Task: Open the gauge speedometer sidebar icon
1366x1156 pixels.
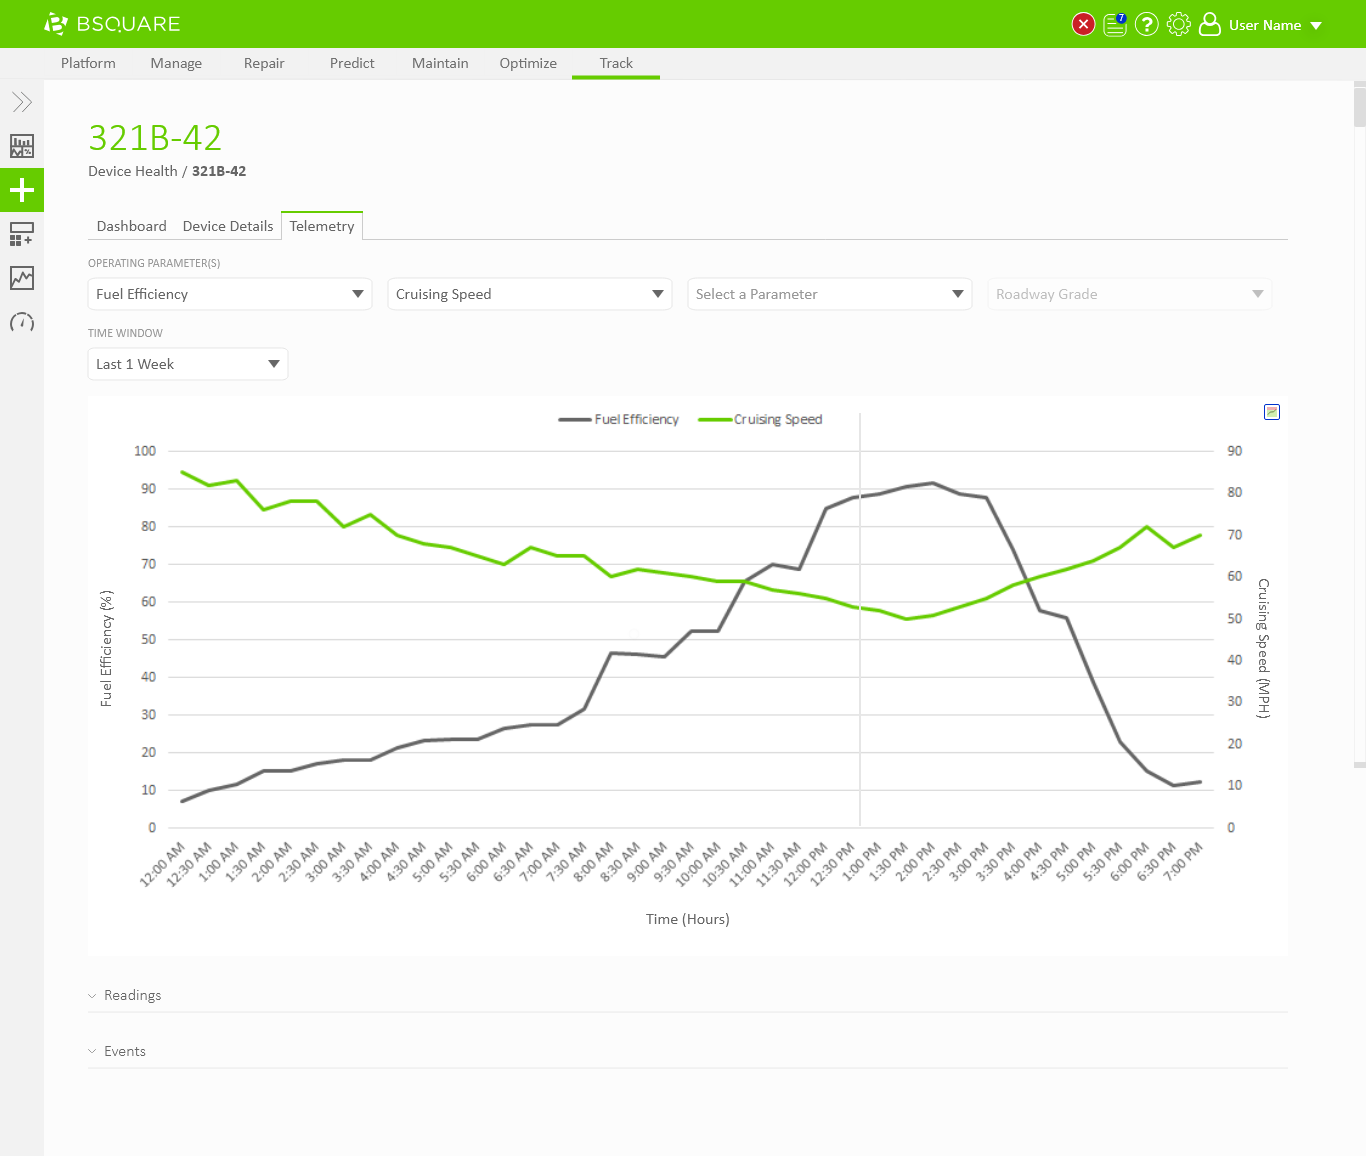Action: [22, 322]
